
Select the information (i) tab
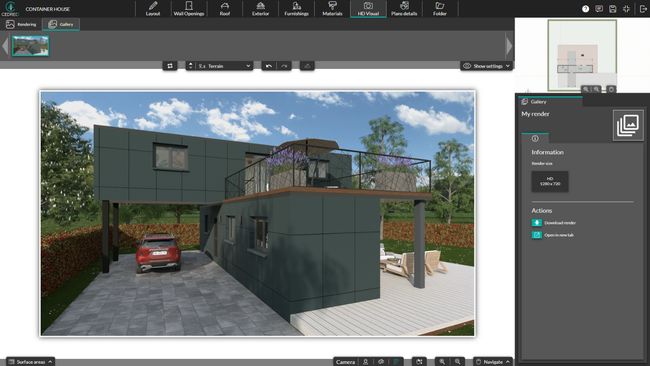coord(535,138)
